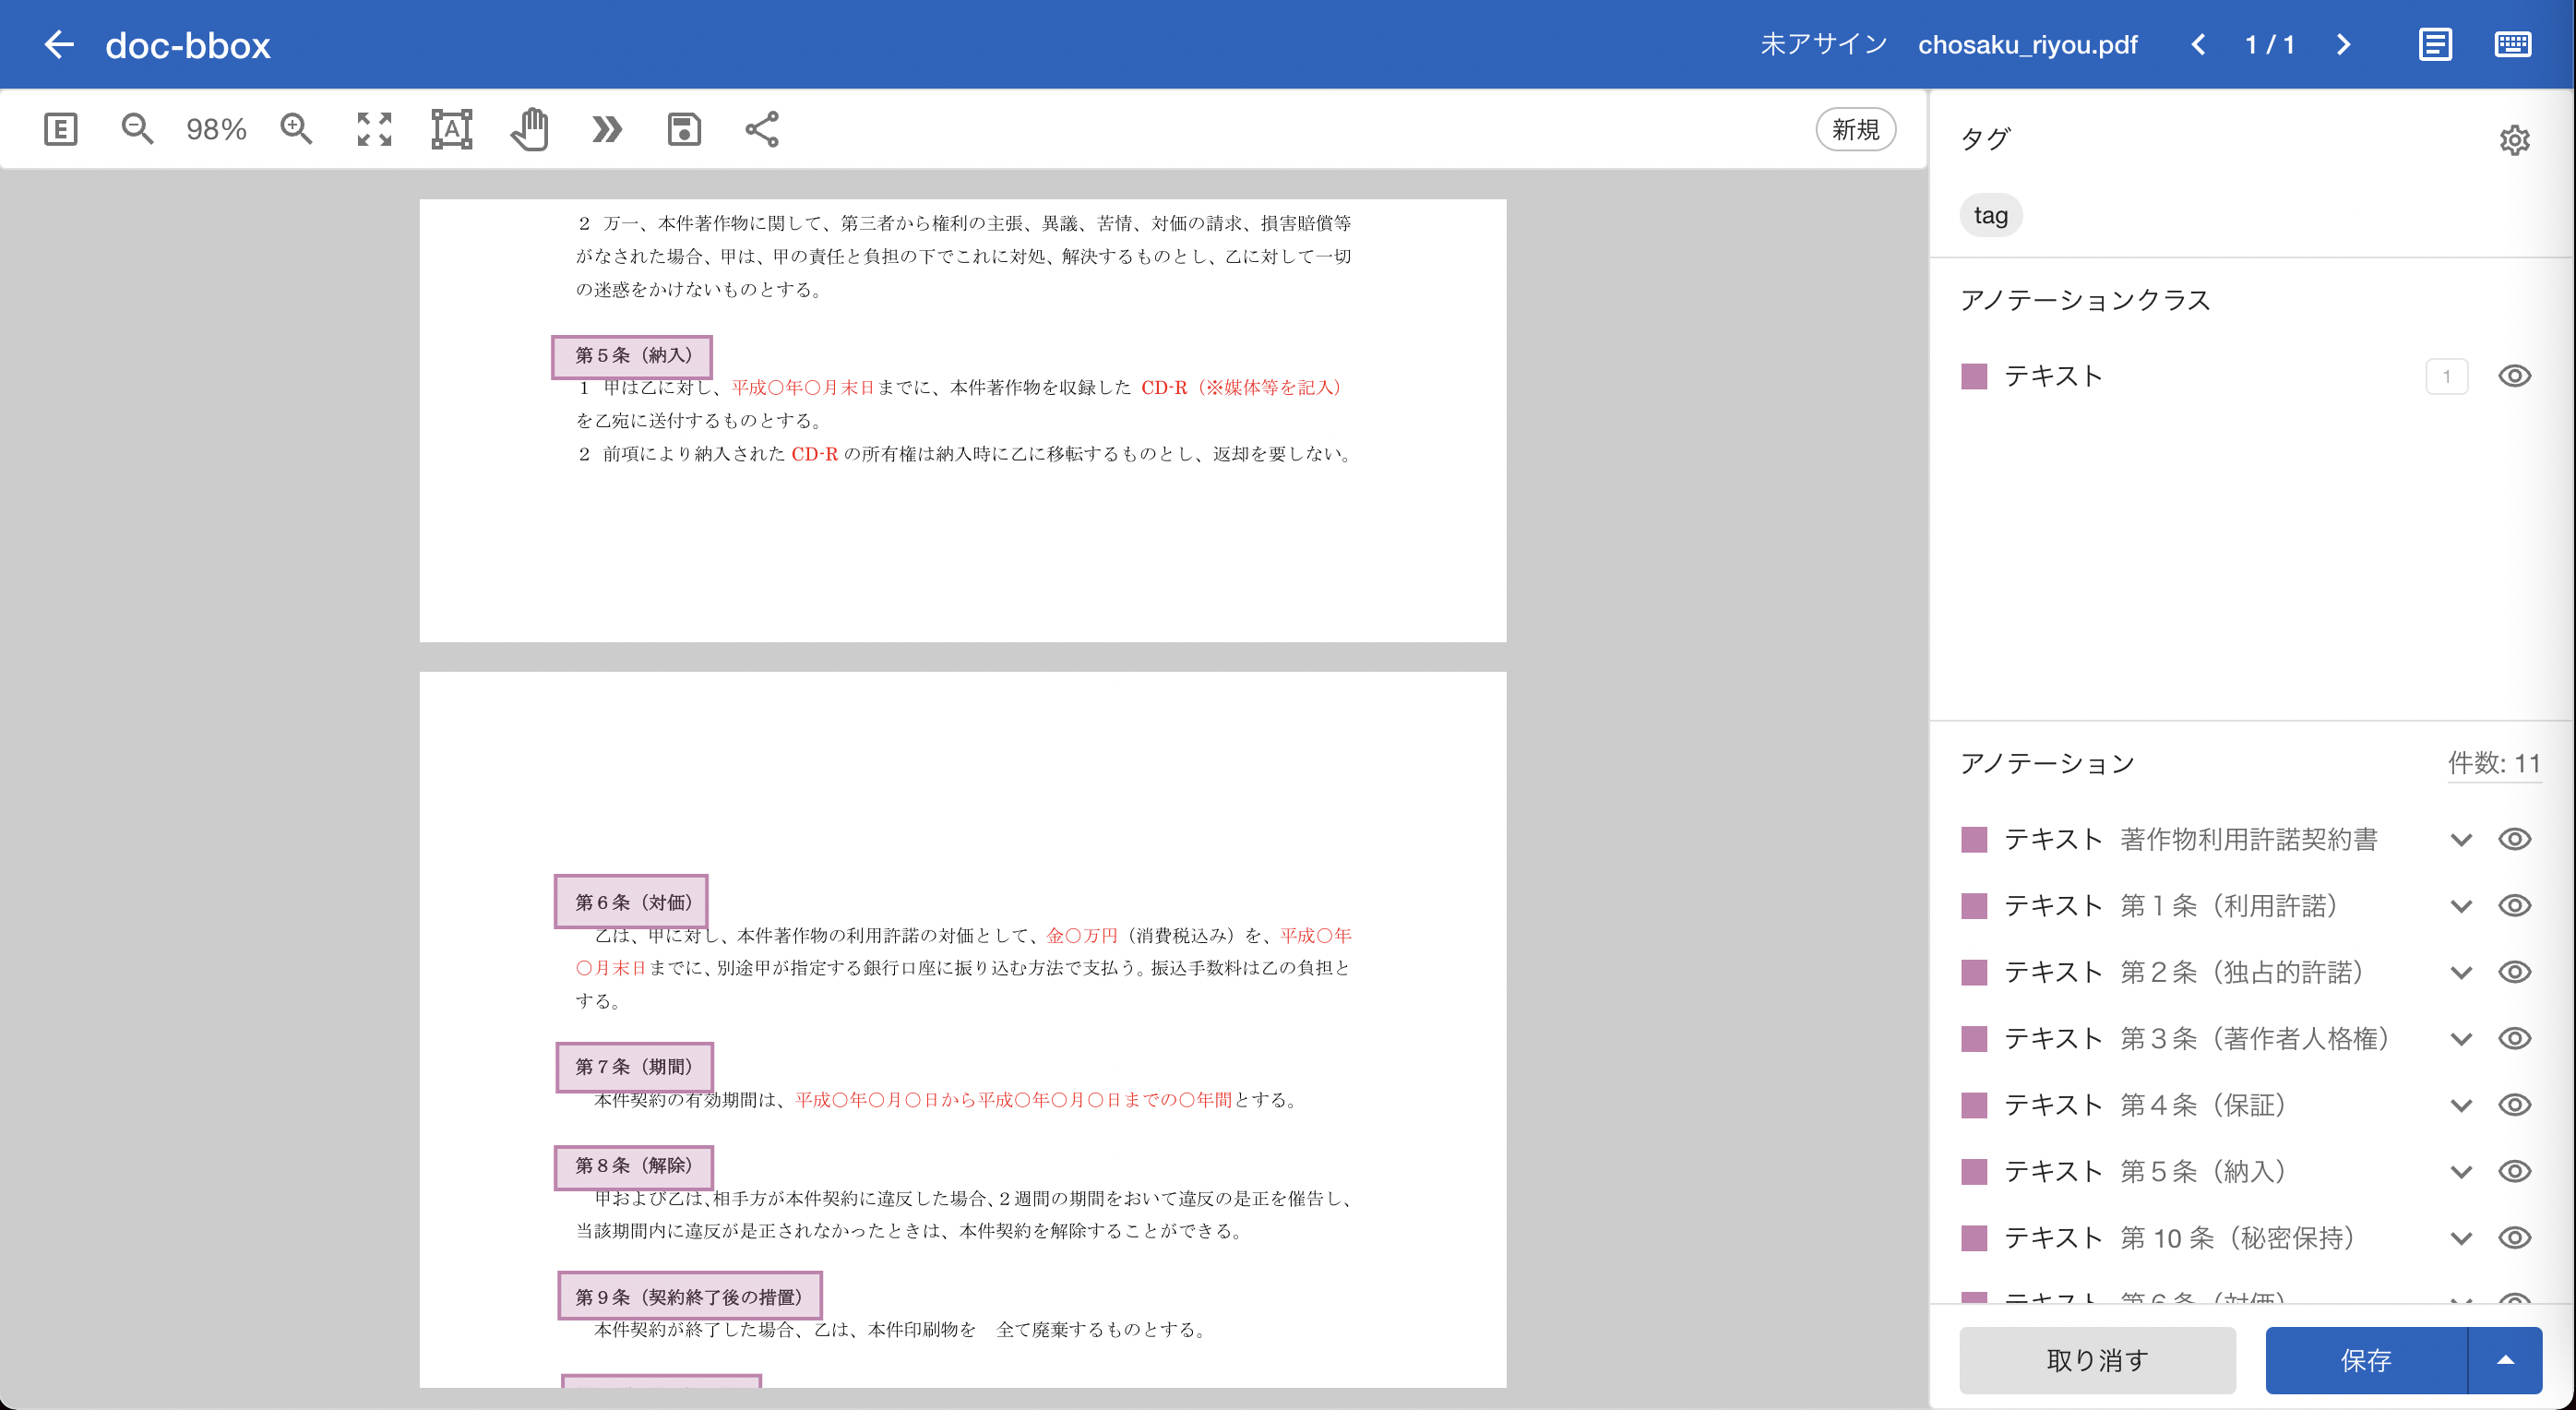Select the tag chip

tap(1990, 215)
